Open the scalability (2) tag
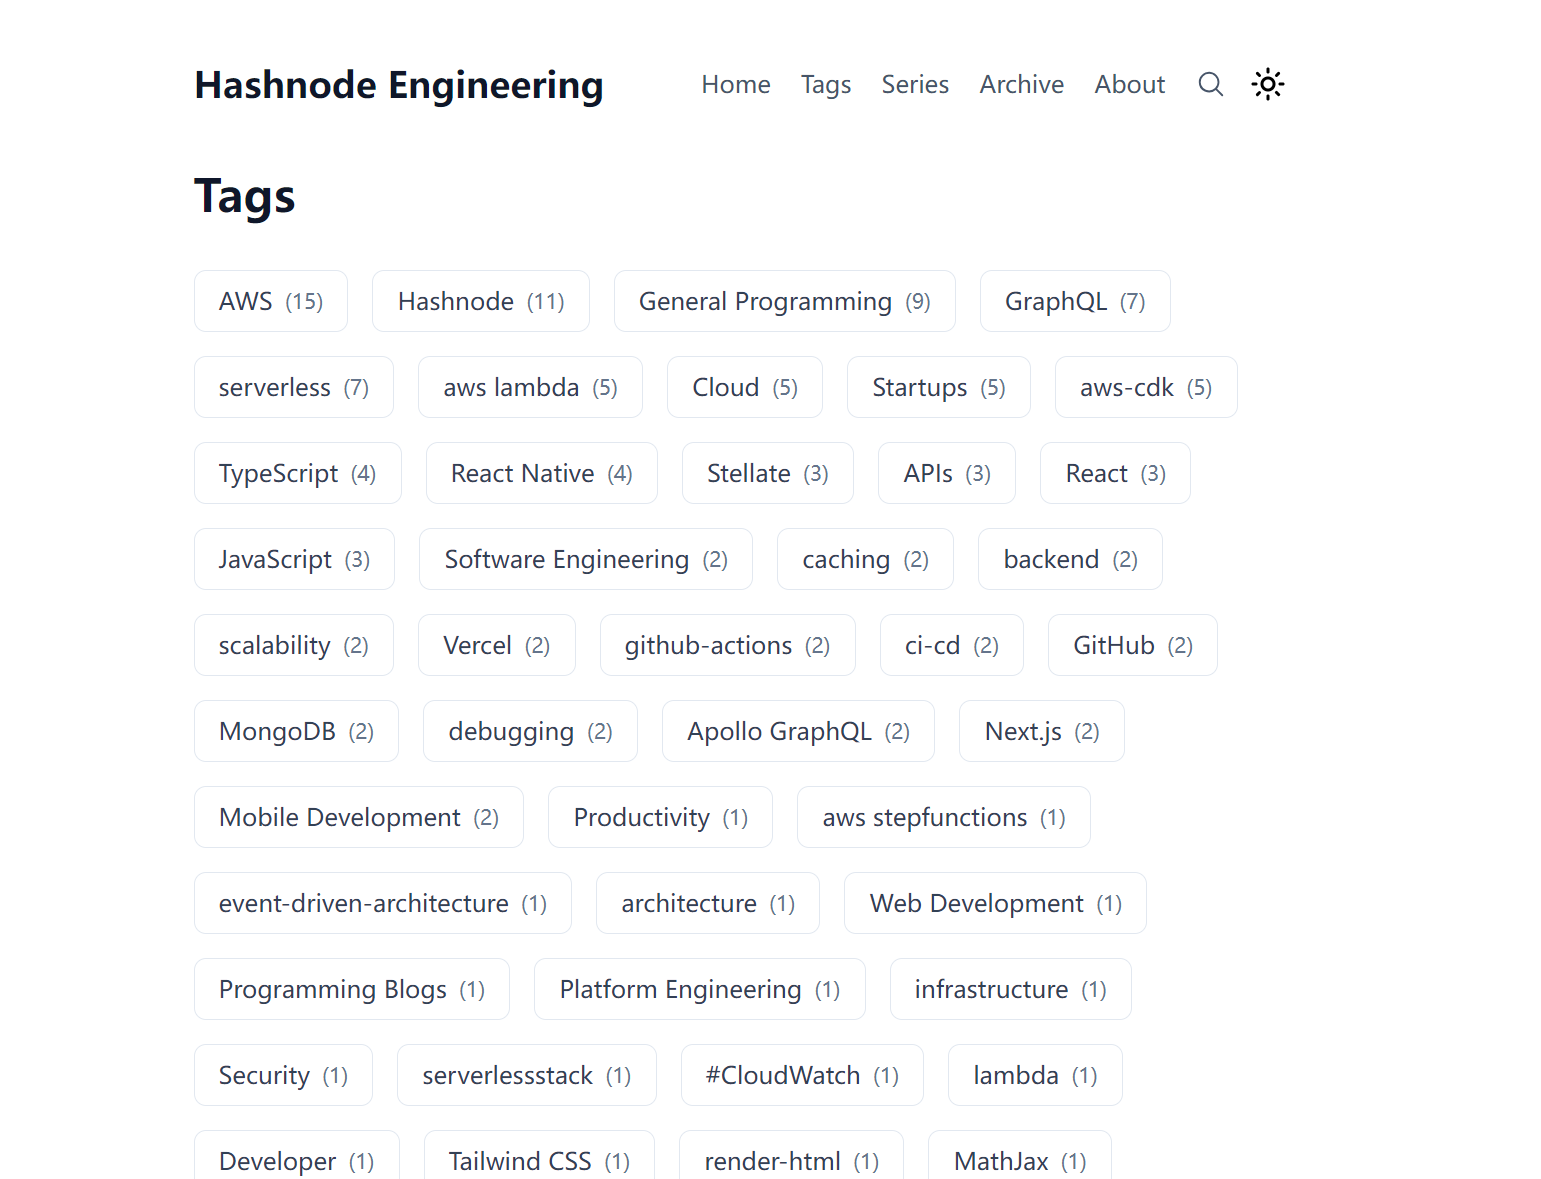This screenshot has height=1179, width=1541. pyautogui.click(x=294, y=645)
